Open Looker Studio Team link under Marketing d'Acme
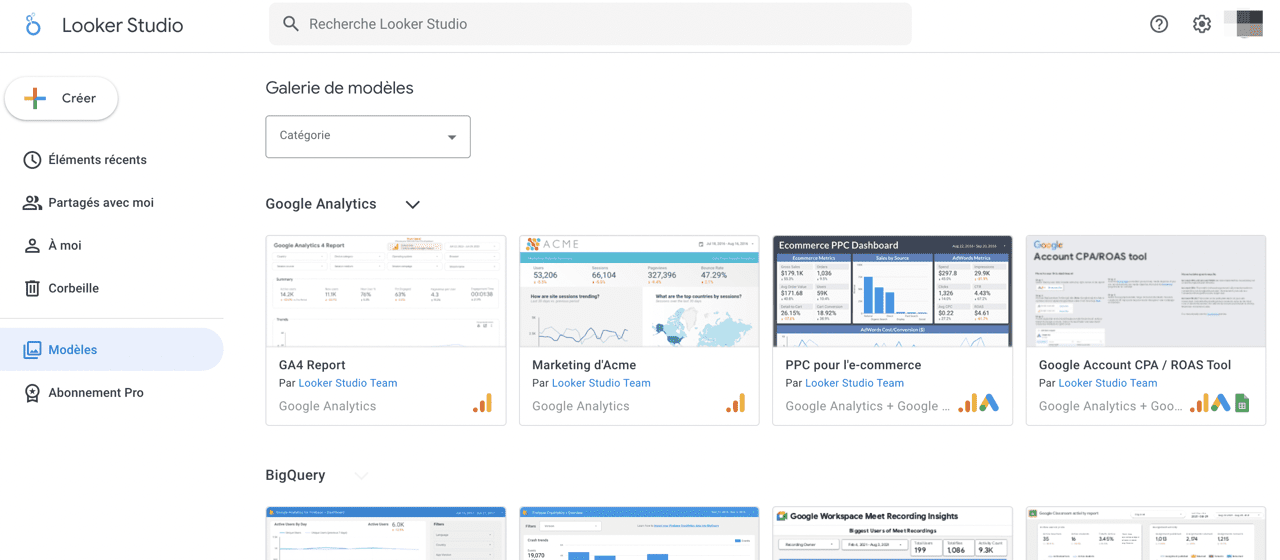The width and height of the screenshot is (1280, 560). 601,383
